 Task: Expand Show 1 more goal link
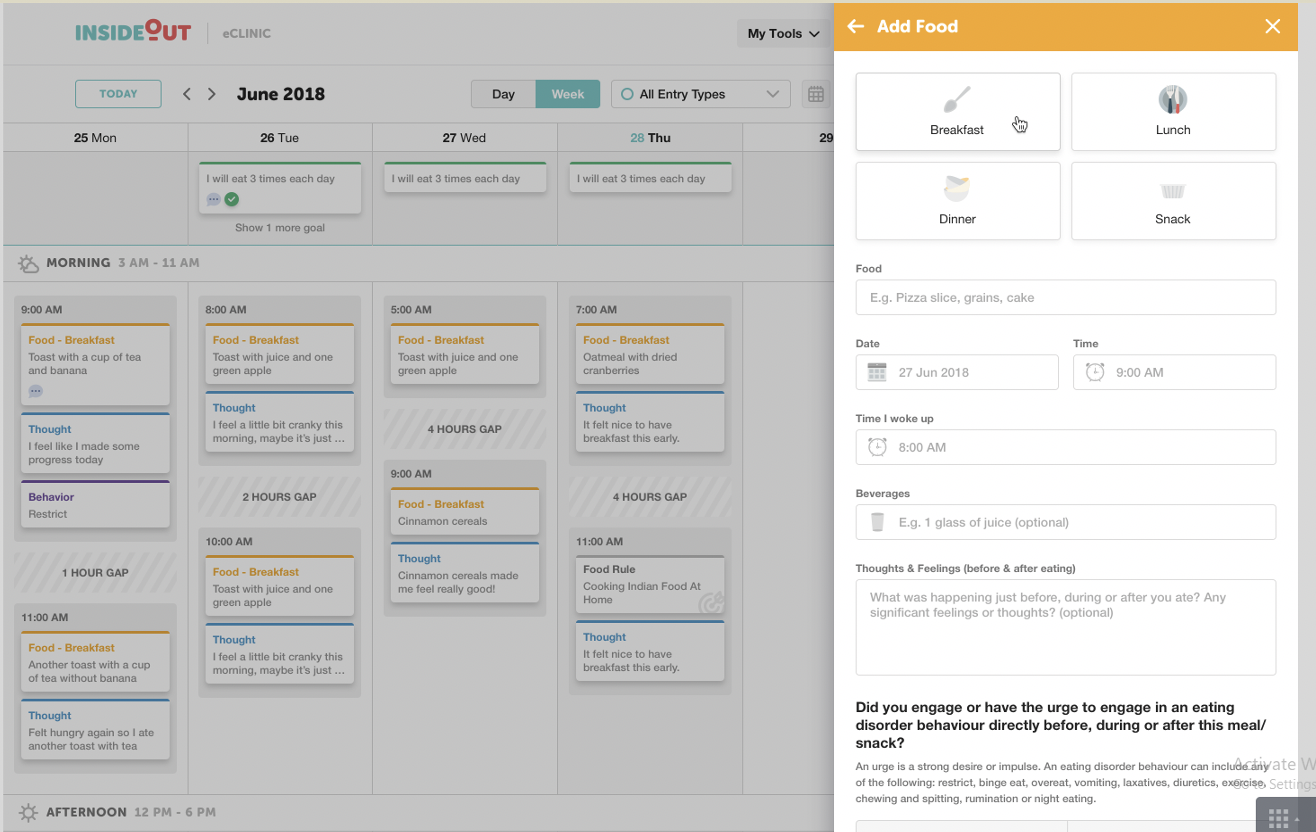pyautogui.click(x=280, y=228)
